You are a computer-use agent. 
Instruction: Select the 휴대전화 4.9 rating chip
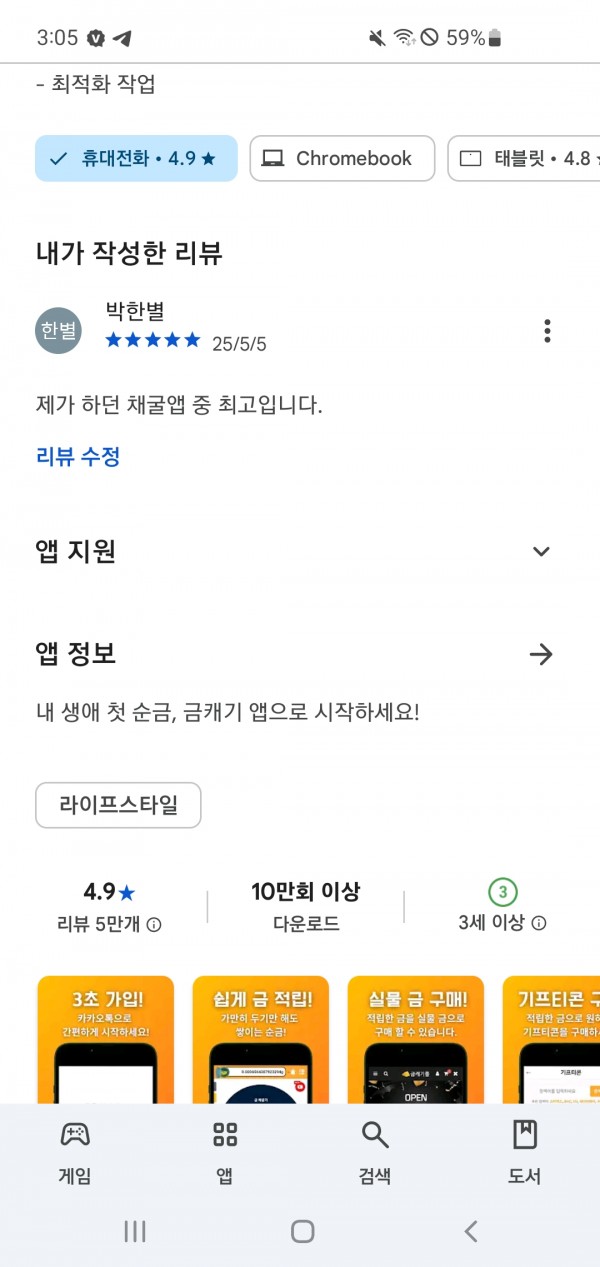pyautogui.click(x=136, y=158)
